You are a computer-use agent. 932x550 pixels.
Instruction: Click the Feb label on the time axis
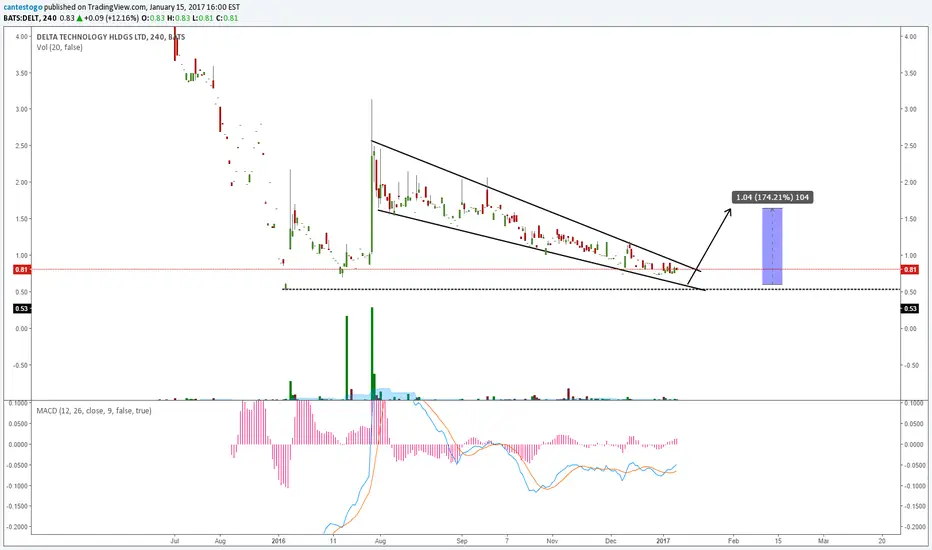pos(733,541)
